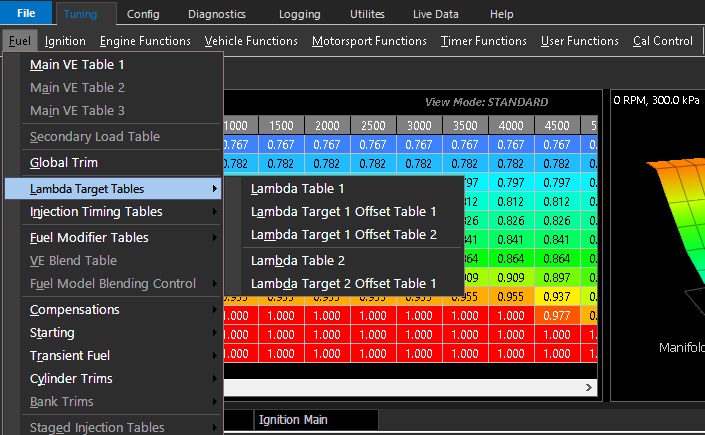Open Lambda Target 2 Offset Table 1
The height and width of the screenshot is (435, 705).
click(x=344, y=284)
